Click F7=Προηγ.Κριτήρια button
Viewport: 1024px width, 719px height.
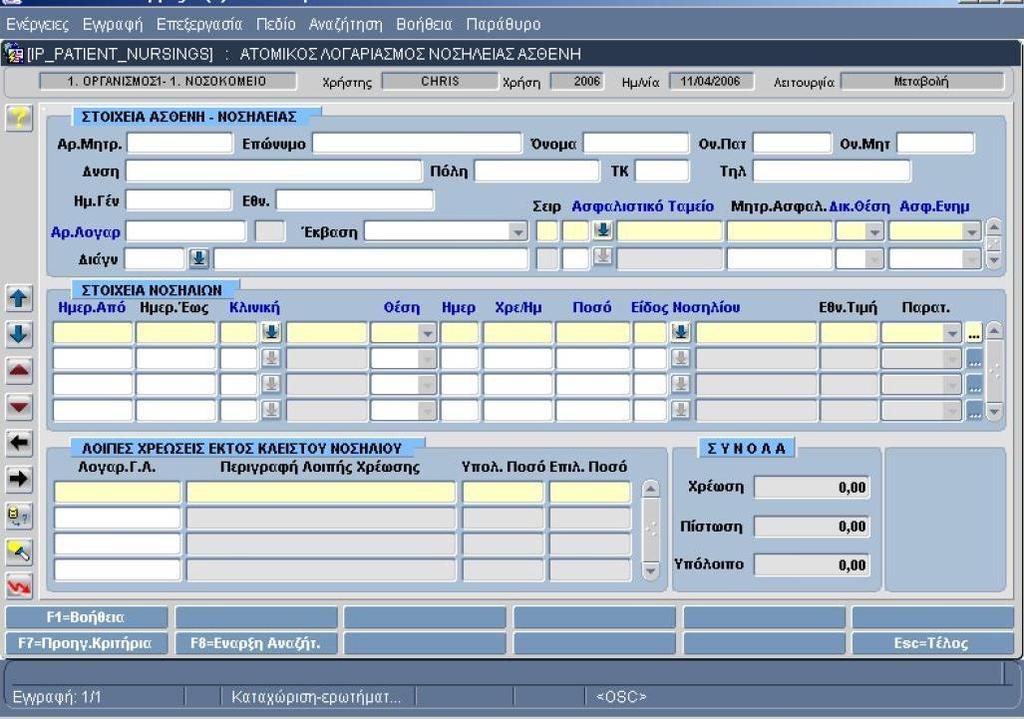tap(86, 643)
